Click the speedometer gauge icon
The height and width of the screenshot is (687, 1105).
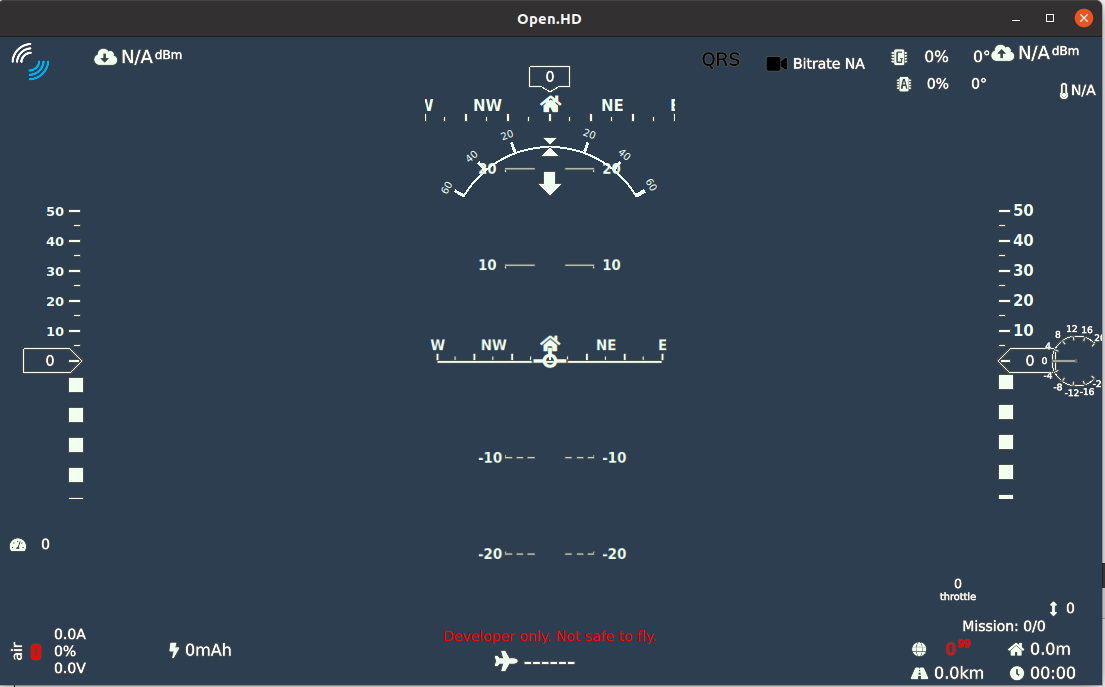[18, 545]
